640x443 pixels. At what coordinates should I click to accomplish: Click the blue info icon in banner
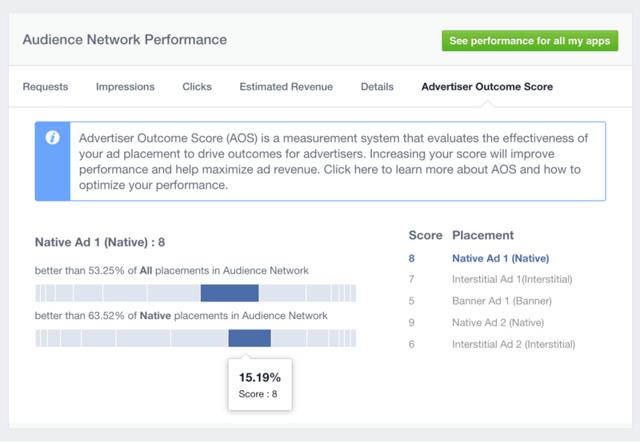pos(52,138)
